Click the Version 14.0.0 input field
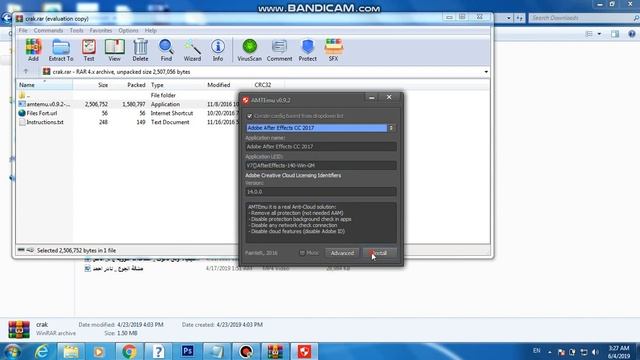The image size is (640, 360). 321,191
